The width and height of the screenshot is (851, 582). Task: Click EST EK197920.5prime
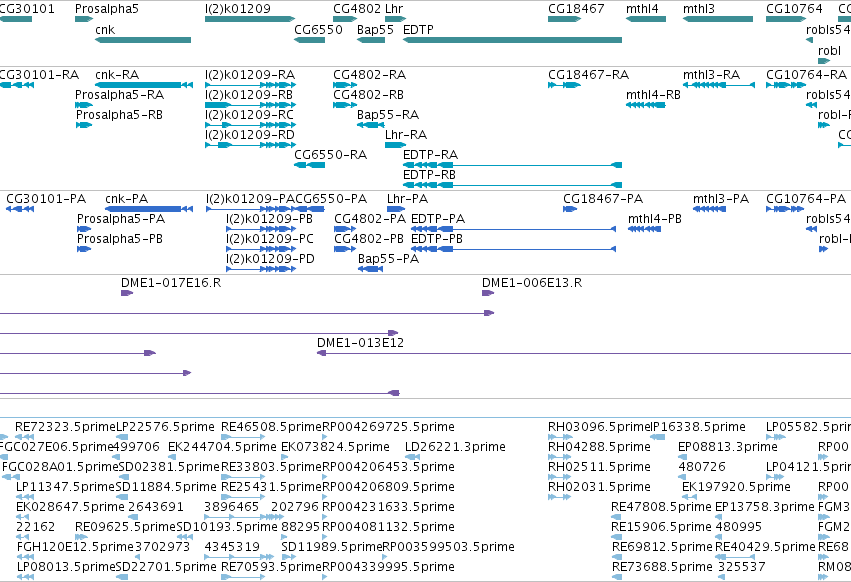pyautogui.click(x=736, y=486)
